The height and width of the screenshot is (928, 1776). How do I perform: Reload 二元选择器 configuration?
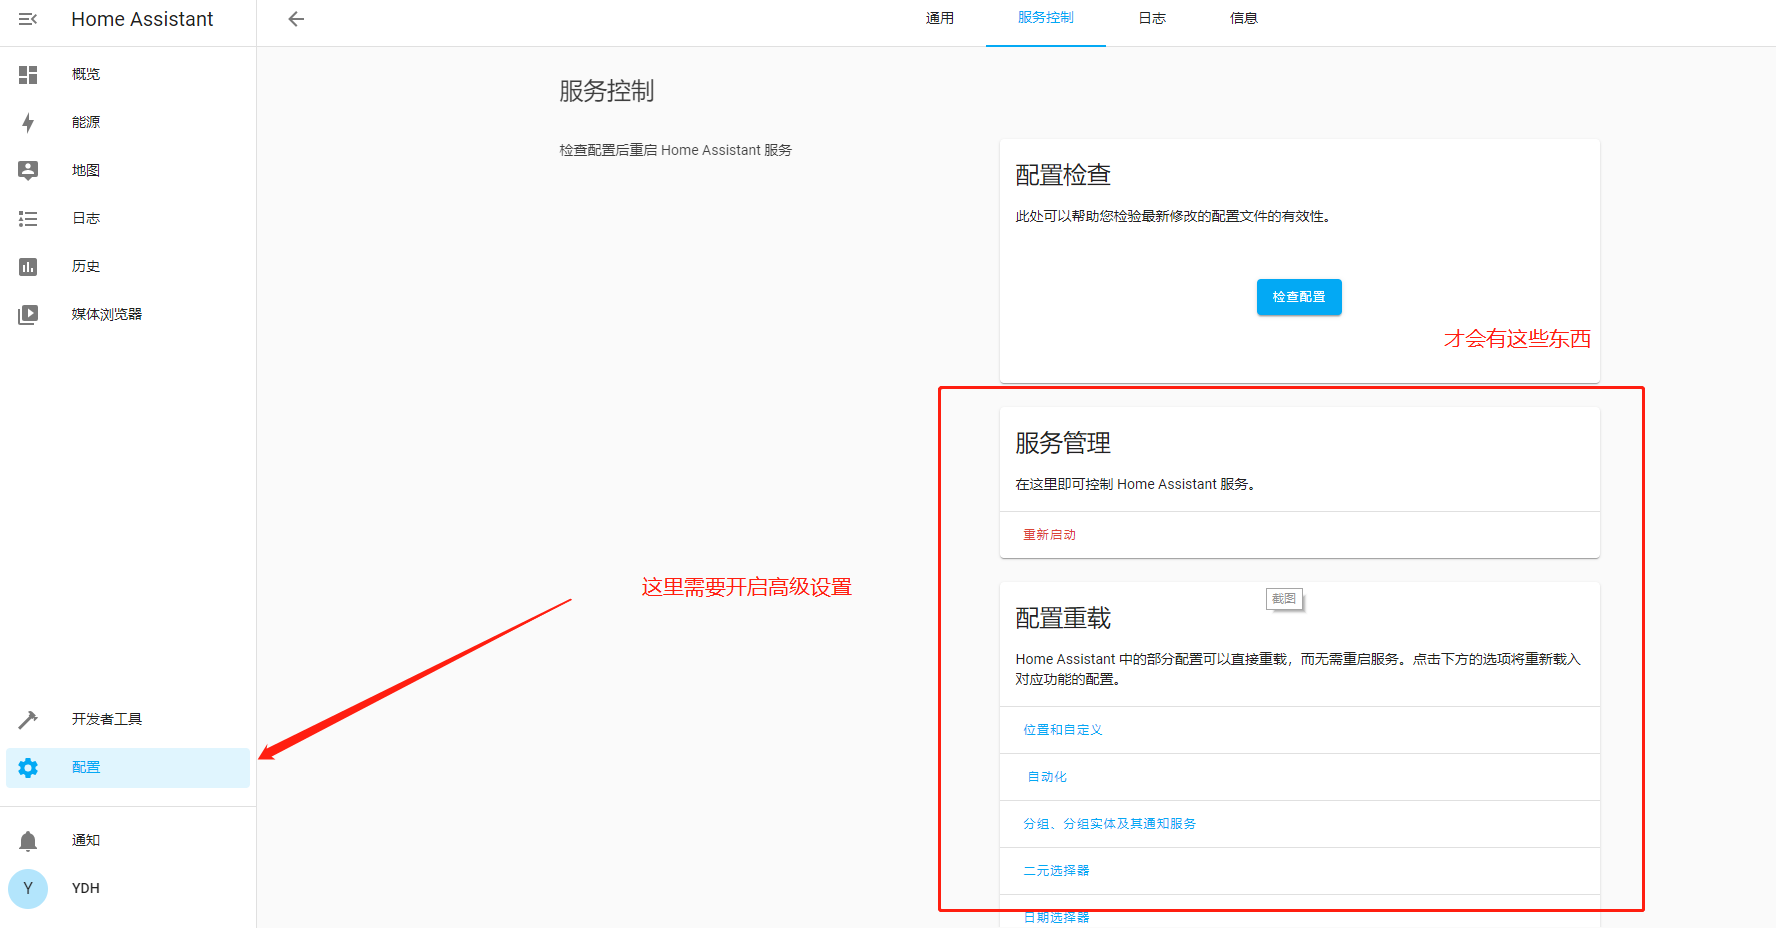pos(1056,871)
